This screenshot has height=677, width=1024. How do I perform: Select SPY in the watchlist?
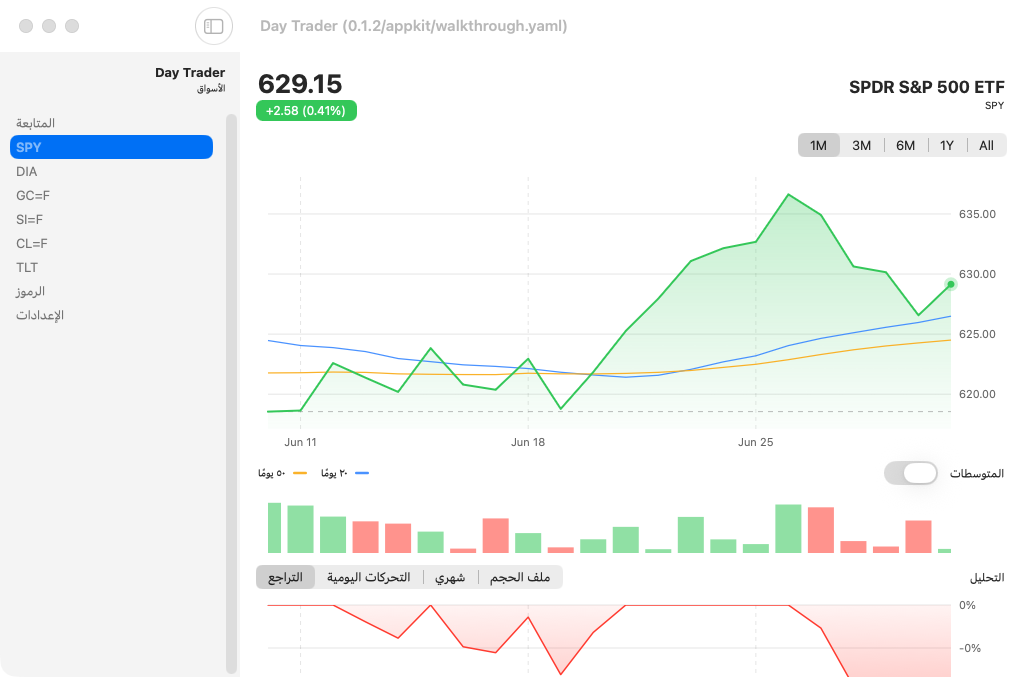point(111,147)
